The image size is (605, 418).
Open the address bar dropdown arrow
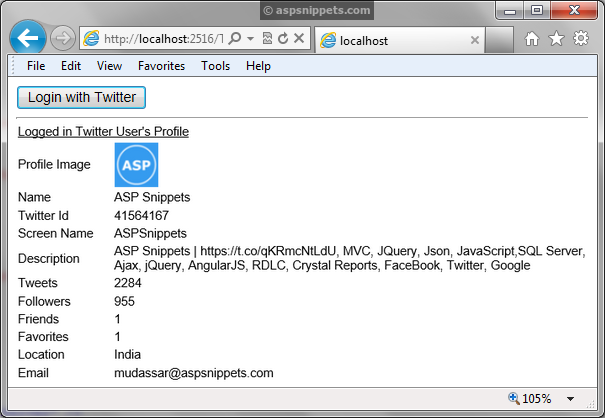[x=250, y=39]
